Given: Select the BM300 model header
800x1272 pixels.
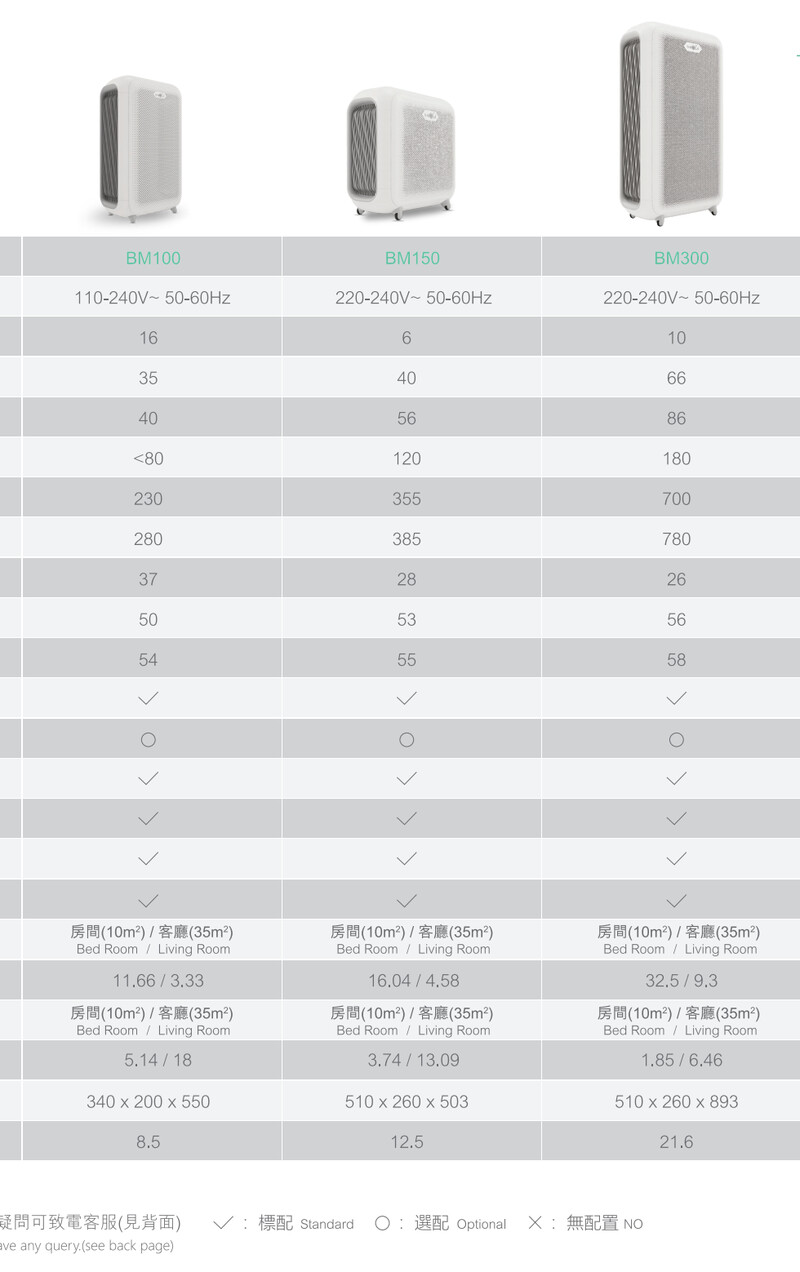Looking at the screenshot, I should point(681,258).
